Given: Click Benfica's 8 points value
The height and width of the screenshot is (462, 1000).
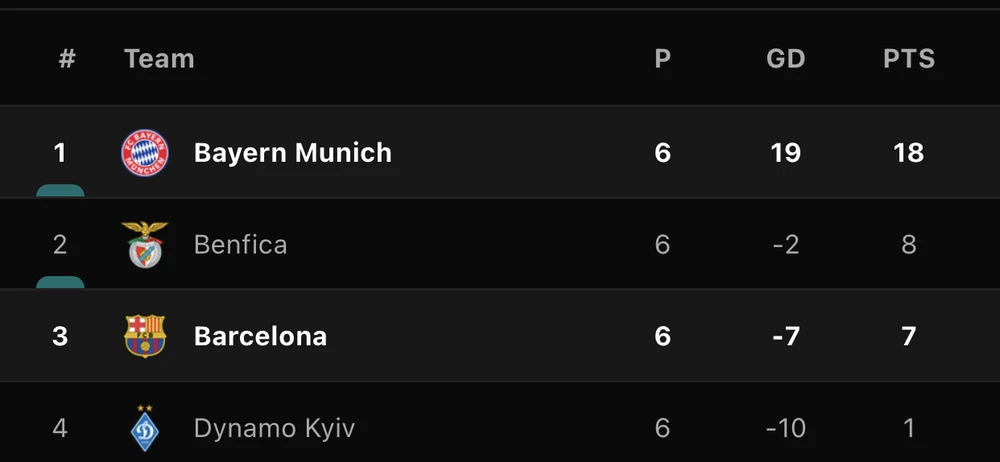Looking at the screenshot, I should [x=908, y=245].
